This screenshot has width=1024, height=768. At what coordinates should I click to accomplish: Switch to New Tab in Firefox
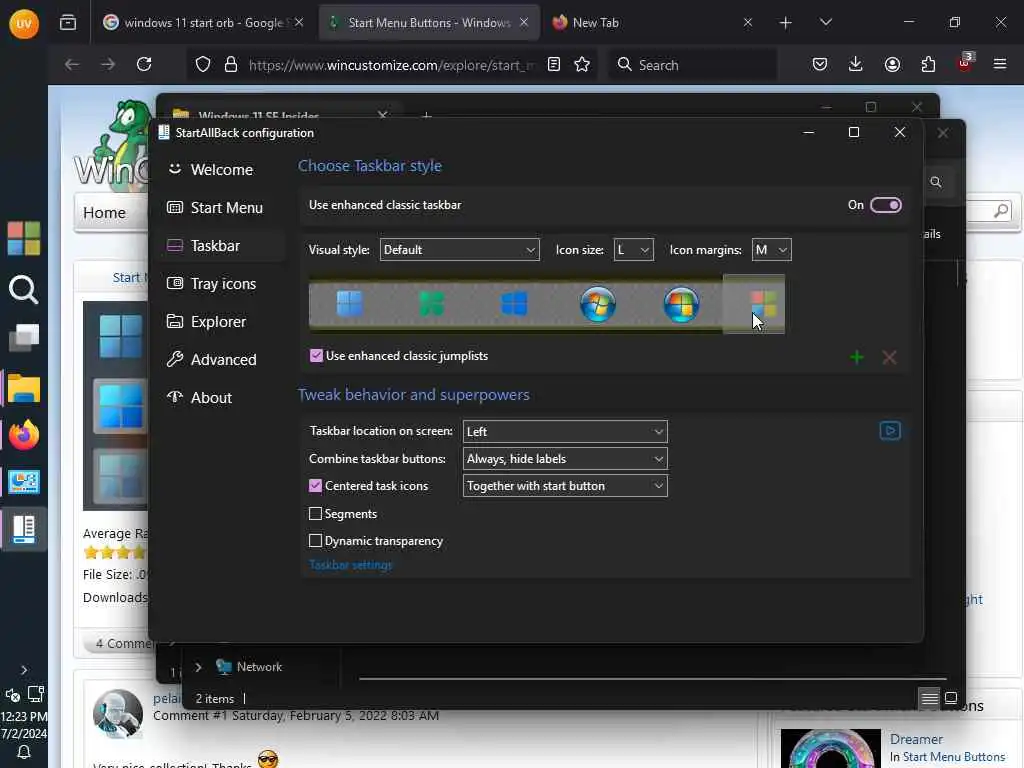tap(596, 22)
